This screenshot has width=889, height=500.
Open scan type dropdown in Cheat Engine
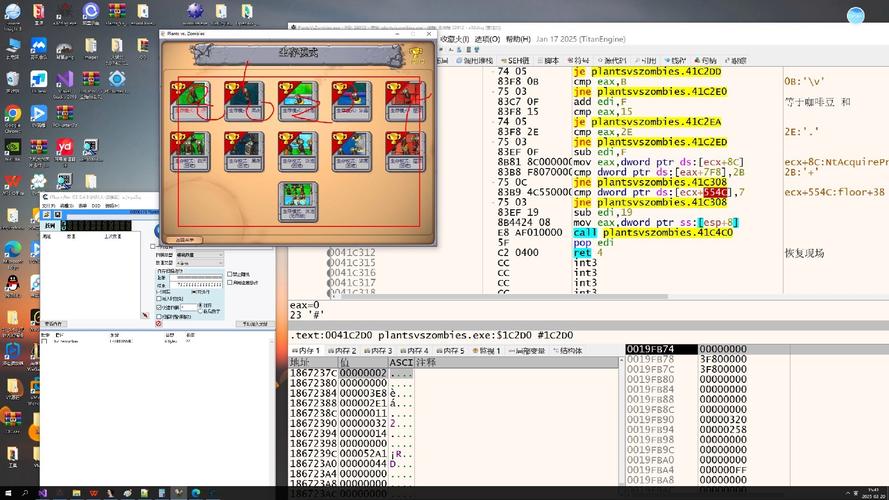coord(200,255)
